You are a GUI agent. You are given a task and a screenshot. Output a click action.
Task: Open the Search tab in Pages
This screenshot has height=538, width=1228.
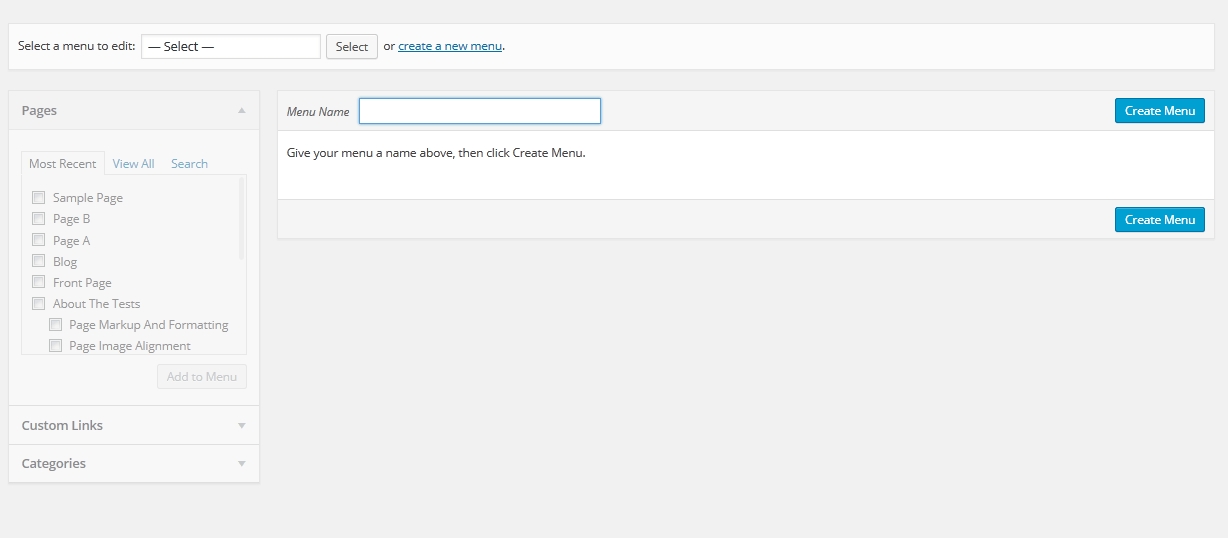pos(189,164)
